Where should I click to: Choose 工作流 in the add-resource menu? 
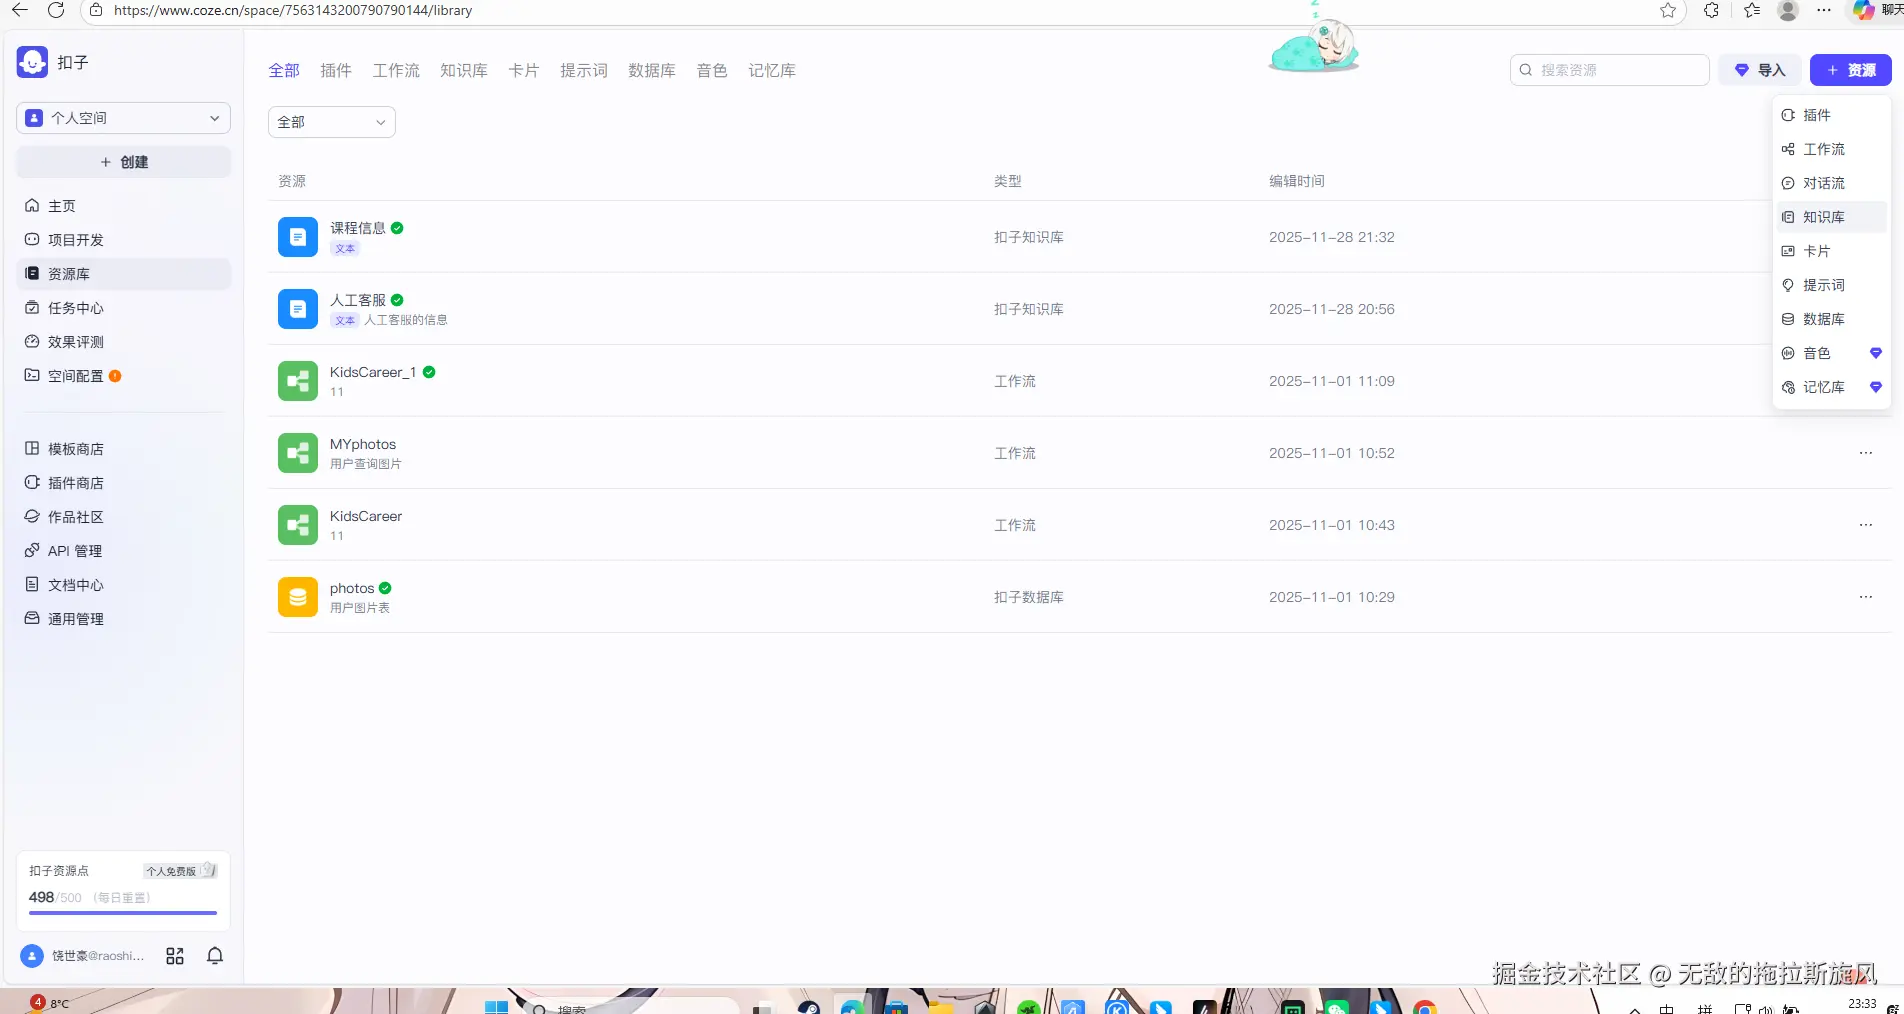1832,149
